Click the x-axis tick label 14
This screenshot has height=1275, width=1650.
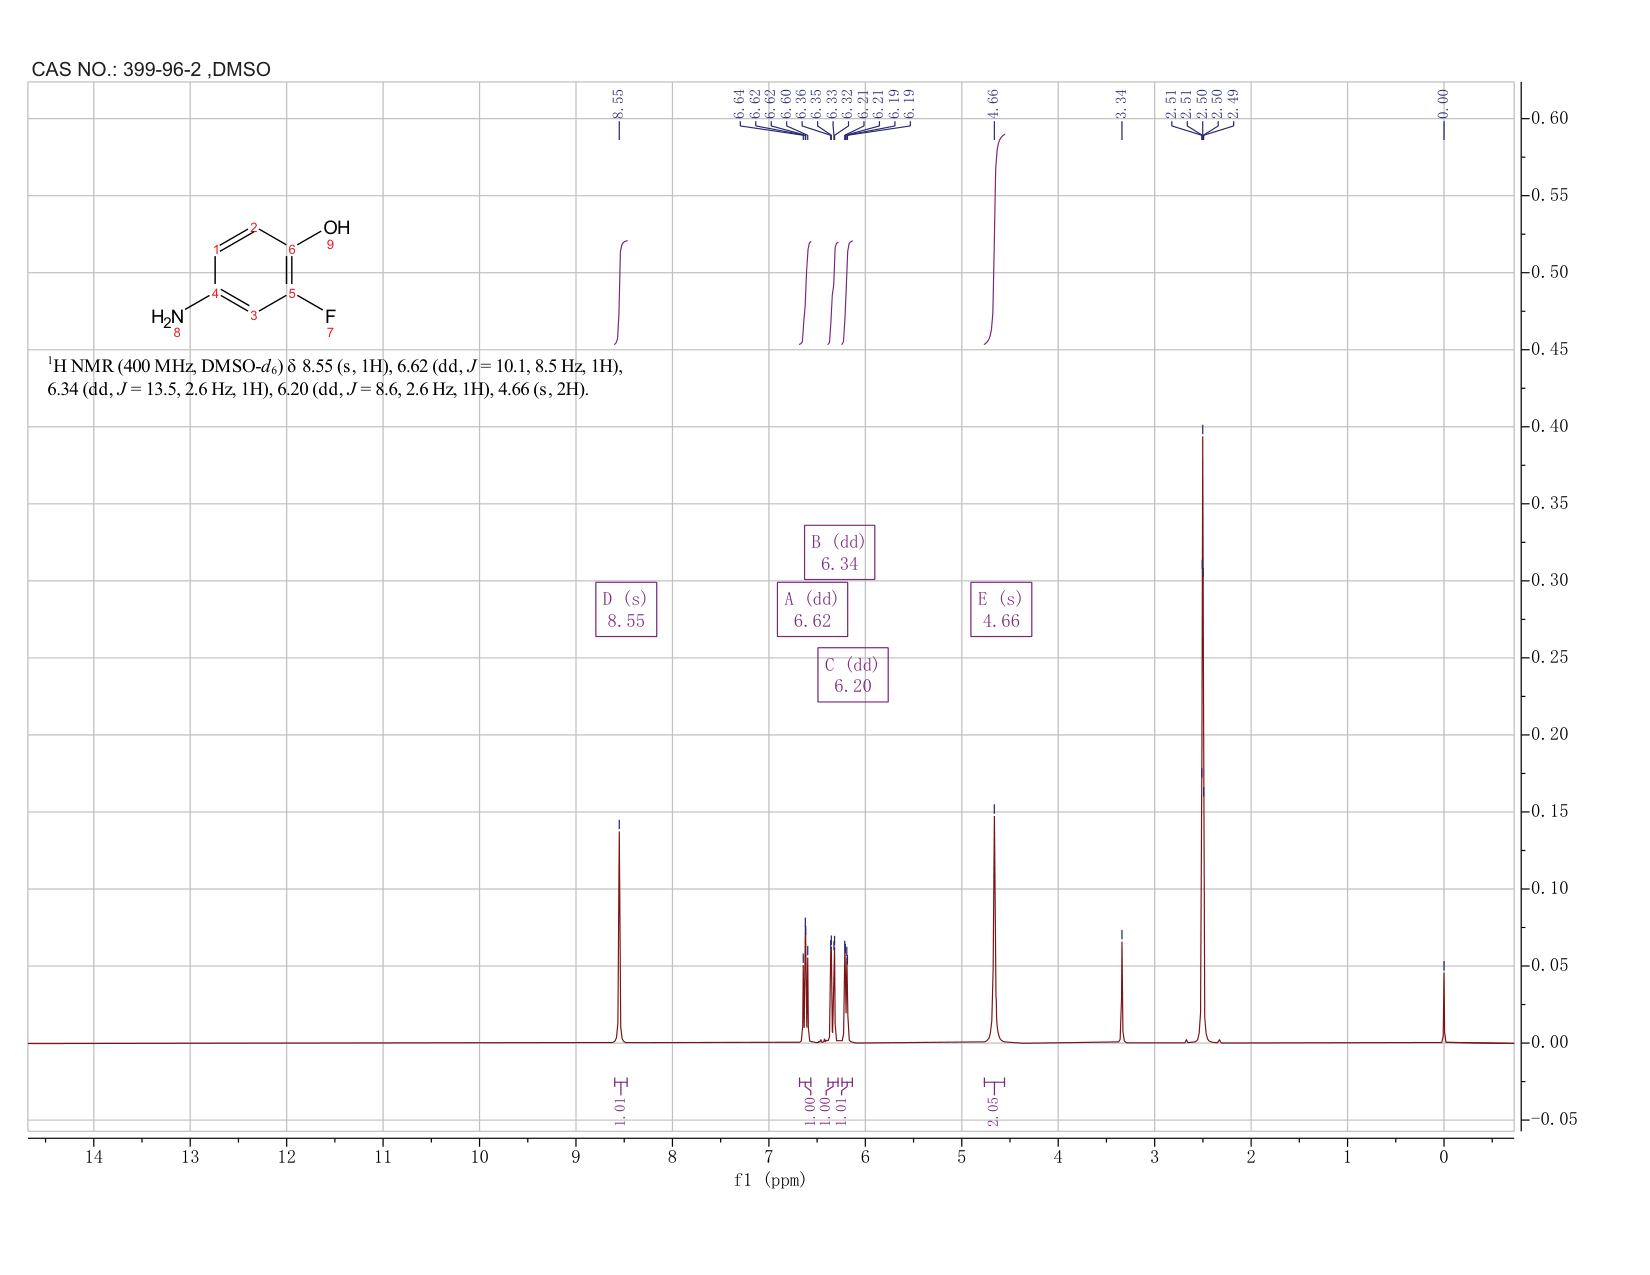(x=94, y=1157)
